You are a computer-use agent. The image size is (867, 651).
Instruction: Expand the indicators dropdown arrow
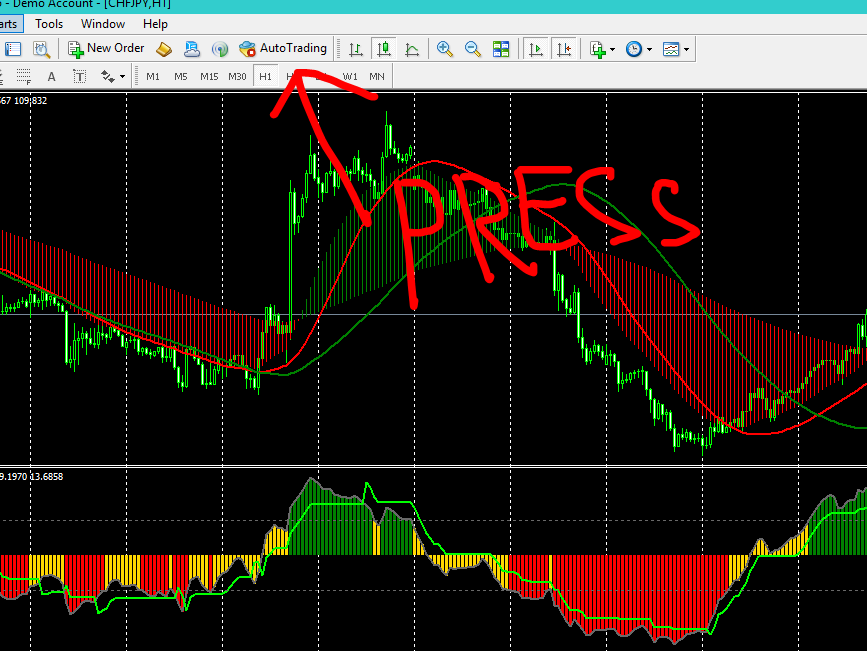click(612, 49)
